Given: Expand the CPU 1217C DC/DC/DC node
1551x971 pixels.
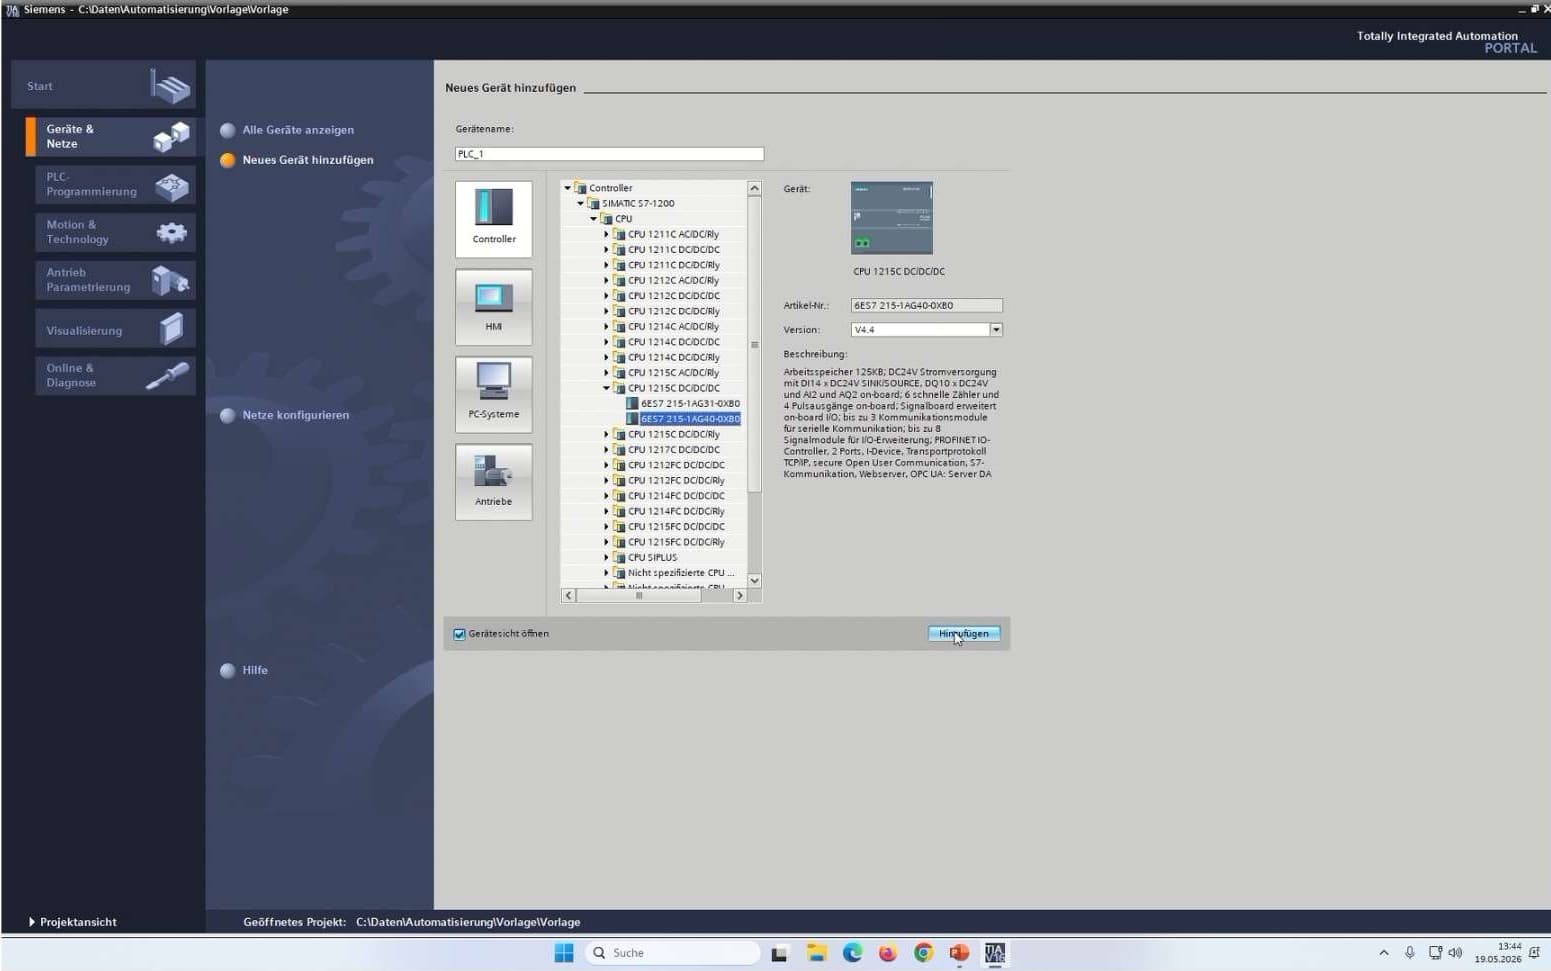Looking at the screenshot, I should 607,450.
